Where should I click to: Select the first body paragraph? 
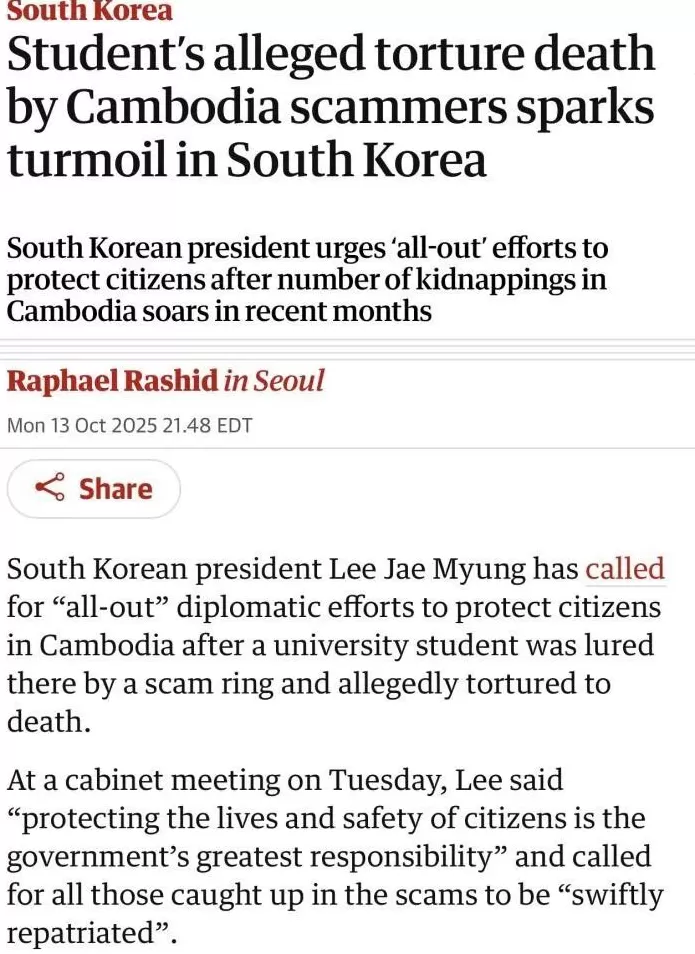[330, 645]
